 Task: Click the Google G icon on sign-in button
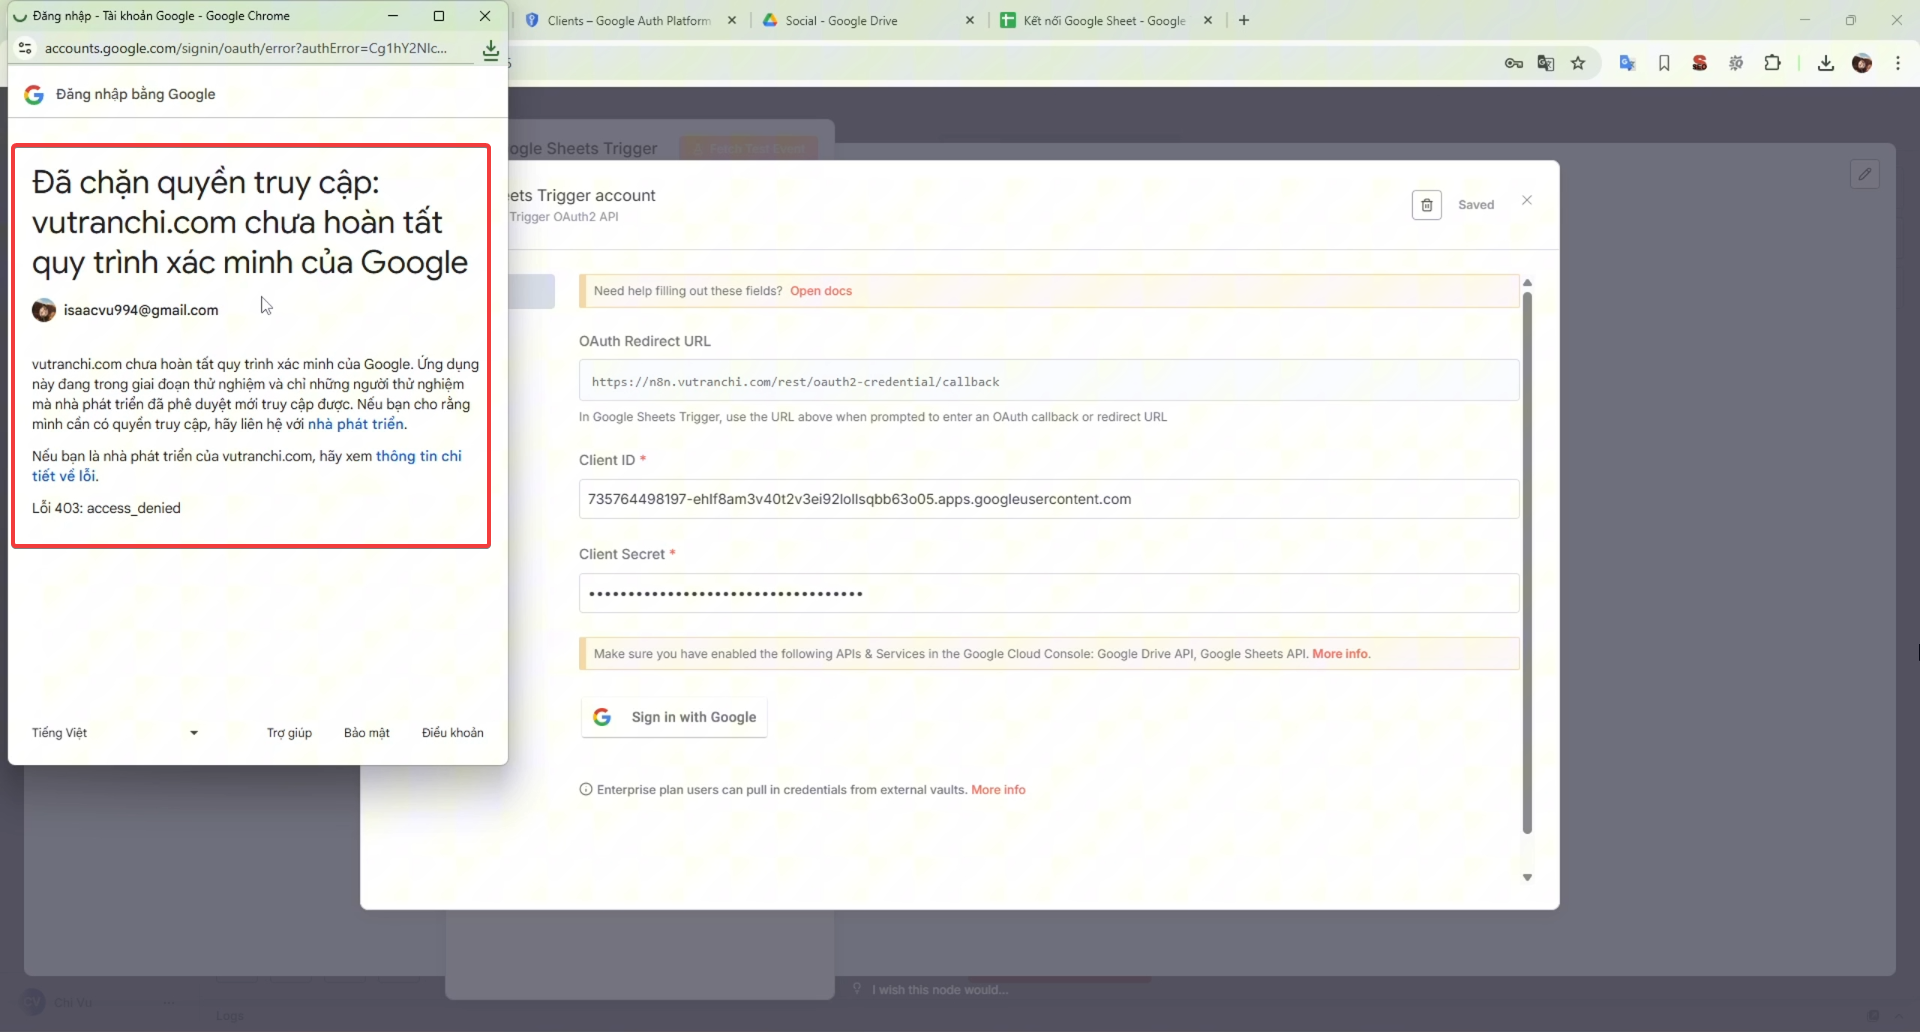(602, 717)
